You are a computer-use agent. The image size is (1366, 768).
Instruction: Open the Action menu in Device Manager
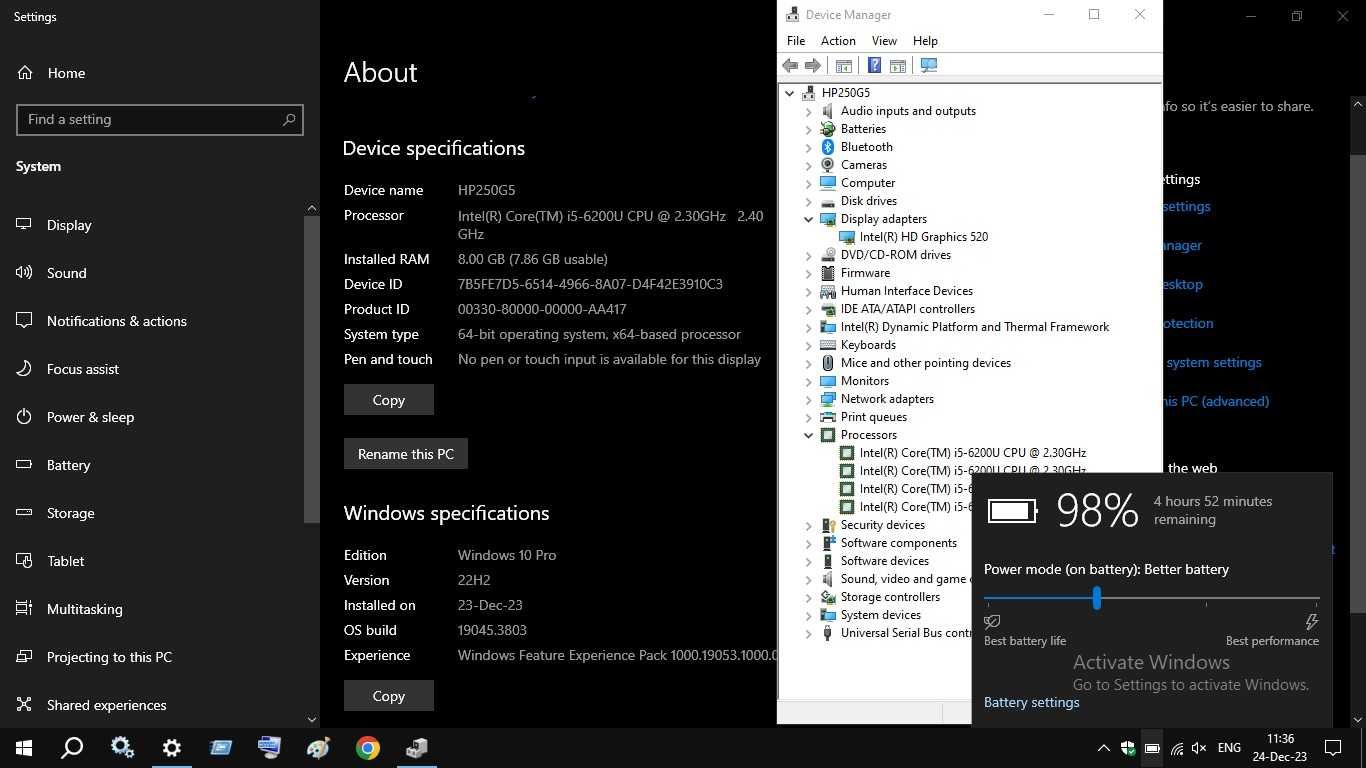pyautogui.click(x=838, y=41)
